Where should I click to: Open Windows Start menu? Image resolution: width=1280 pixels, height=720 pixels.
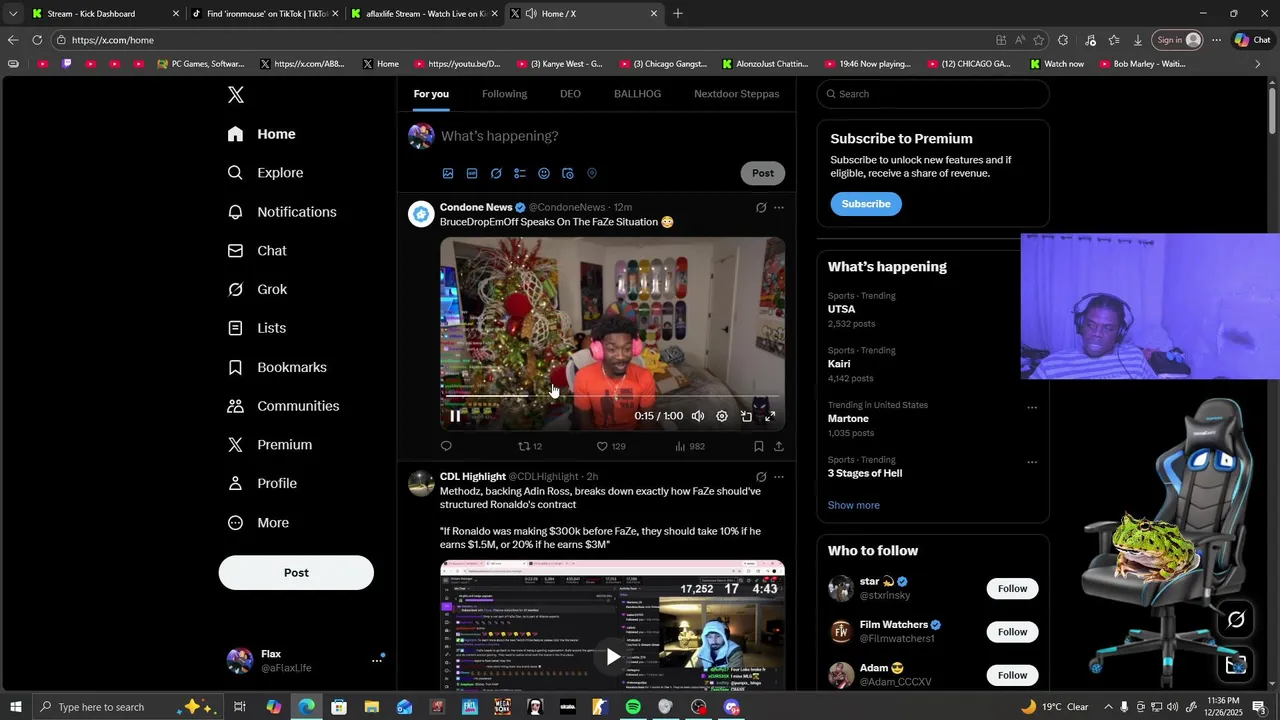(15, 707)
